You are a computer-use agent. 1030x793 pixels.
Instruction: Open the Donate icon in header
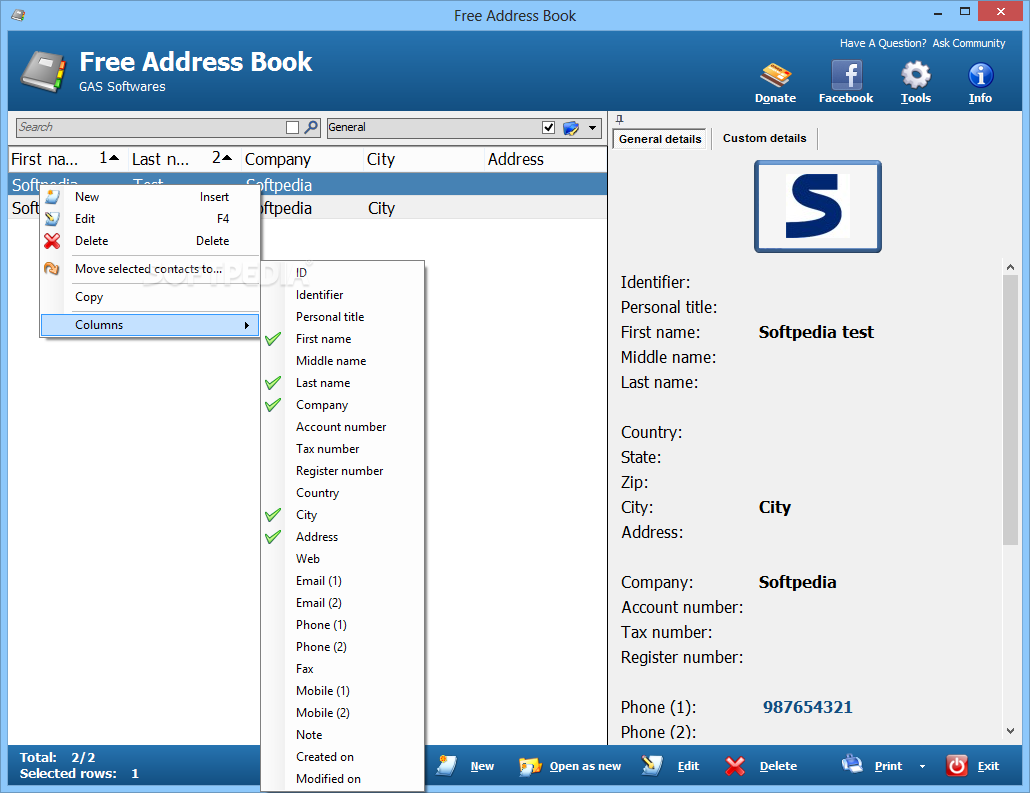[775, 75]
